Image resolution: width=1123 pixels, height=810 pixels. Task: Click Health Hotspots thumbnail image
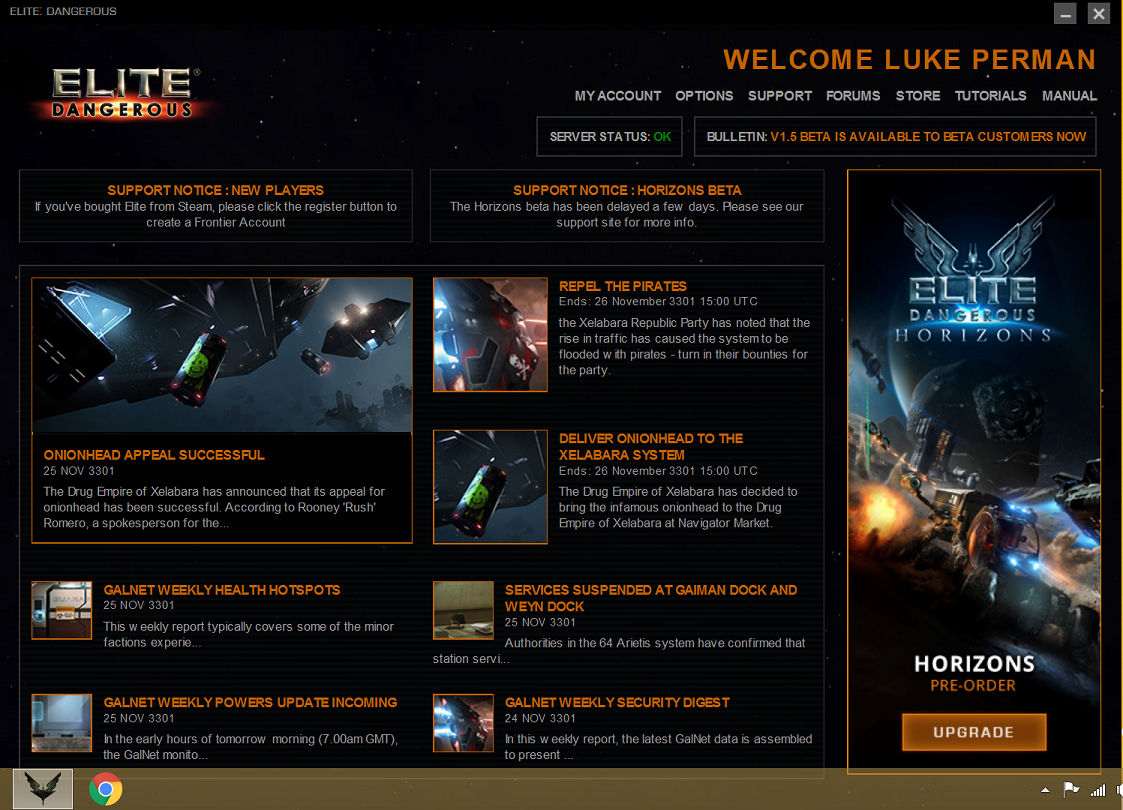click(x=62, y=610)
